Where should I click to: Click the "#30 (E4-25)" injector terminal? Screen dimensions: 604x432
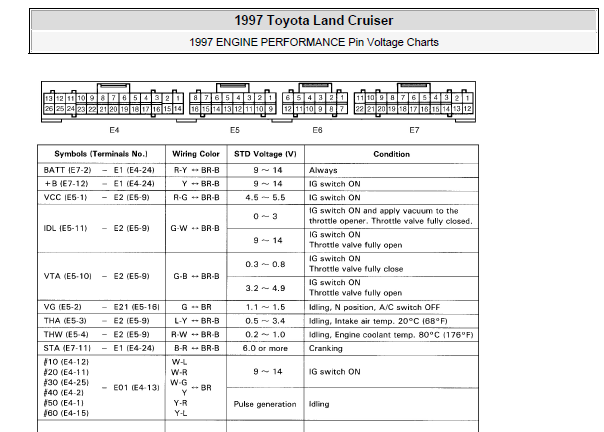tap(66, 382)
